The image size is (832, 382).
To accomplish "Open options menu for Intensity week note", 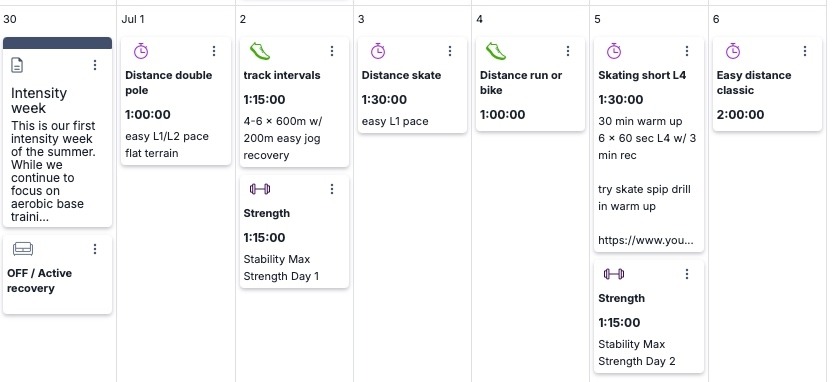I will click(95, 65).
